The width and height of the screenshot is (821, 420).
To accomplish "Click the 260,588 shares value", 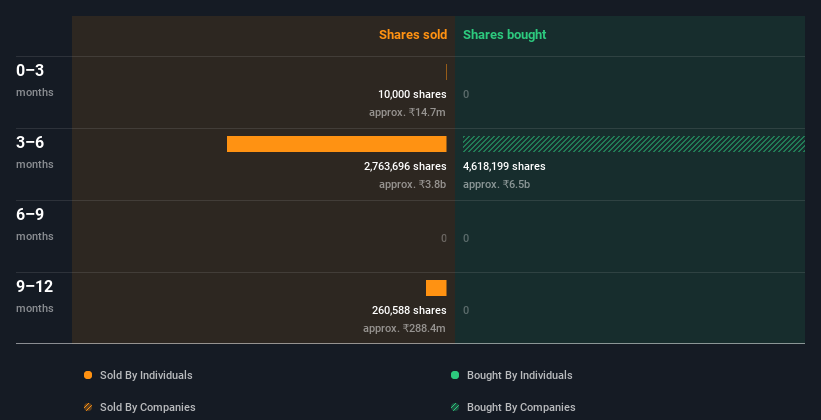I will (x=409, y=310).
